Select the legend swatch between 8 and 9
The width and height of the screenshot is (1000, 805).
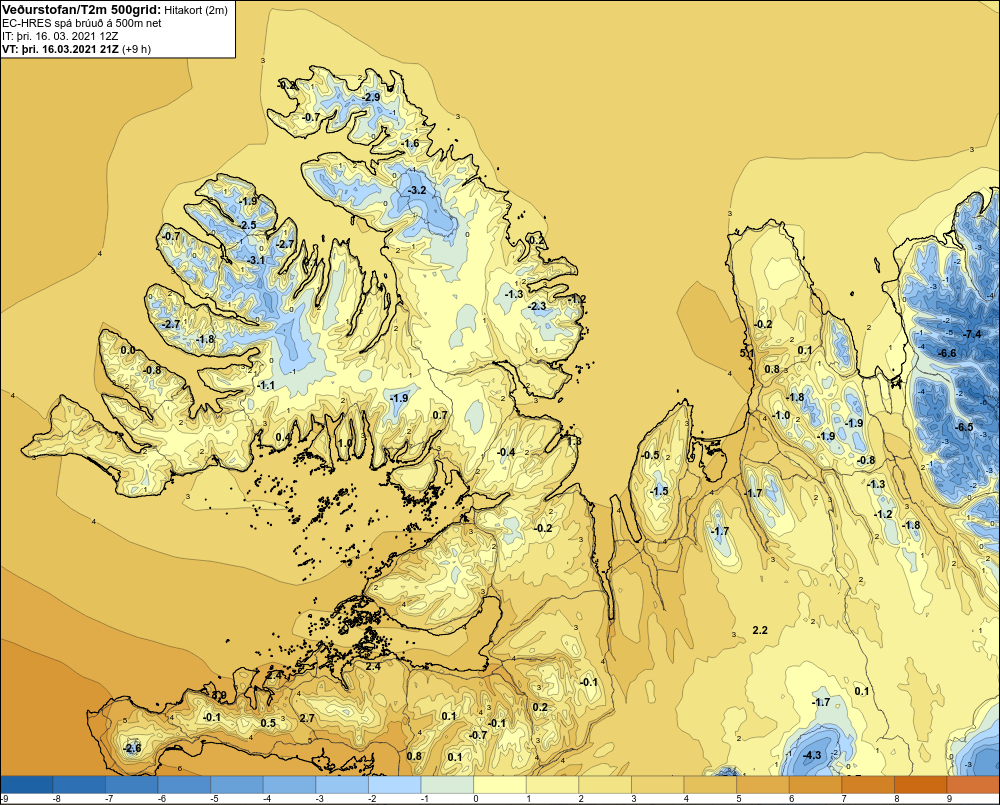point(920,784)
